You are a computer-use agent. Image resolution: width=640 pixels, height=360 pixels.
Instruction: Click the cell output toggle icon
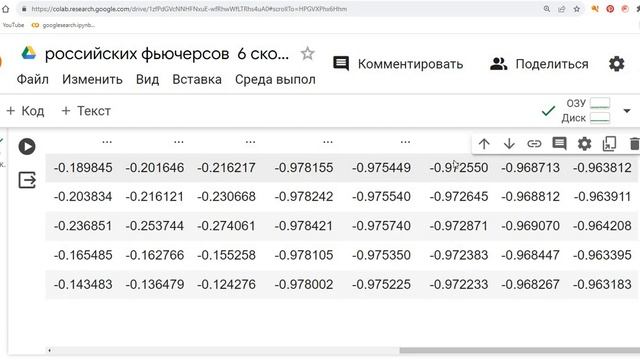[27, 180]
